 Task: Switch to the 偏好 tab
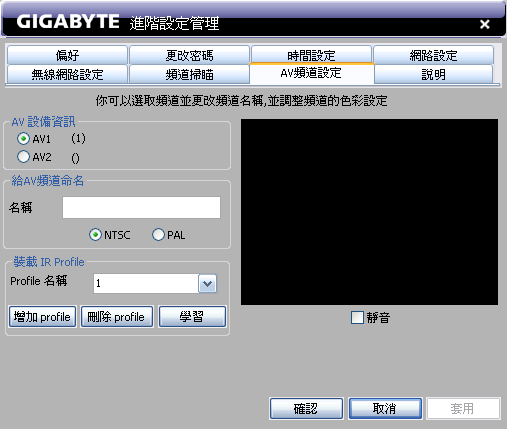[67, 55]
